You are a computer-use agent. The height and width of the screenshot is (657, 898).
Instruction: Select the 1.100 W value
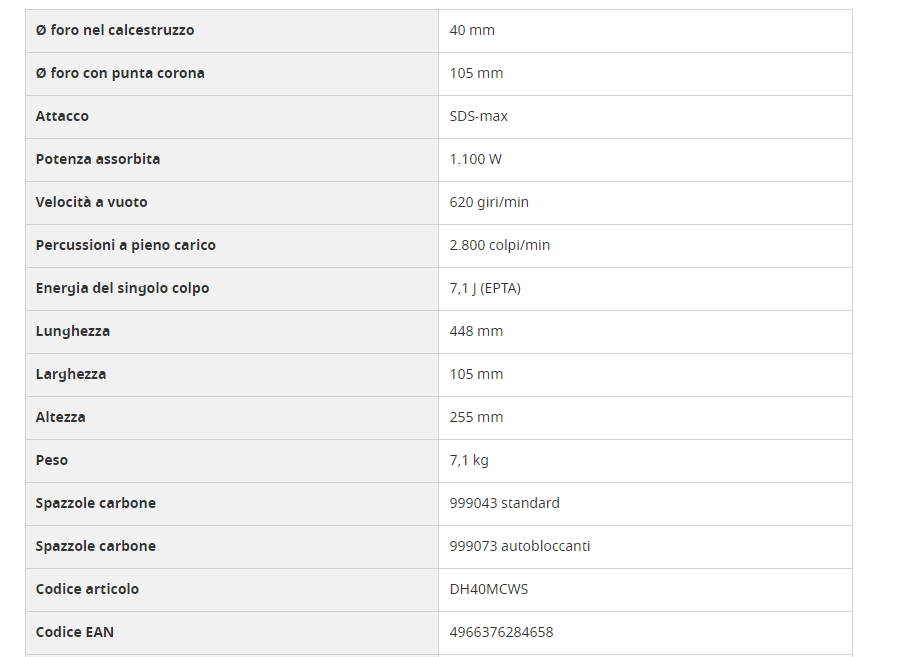[x=476, y=159]
